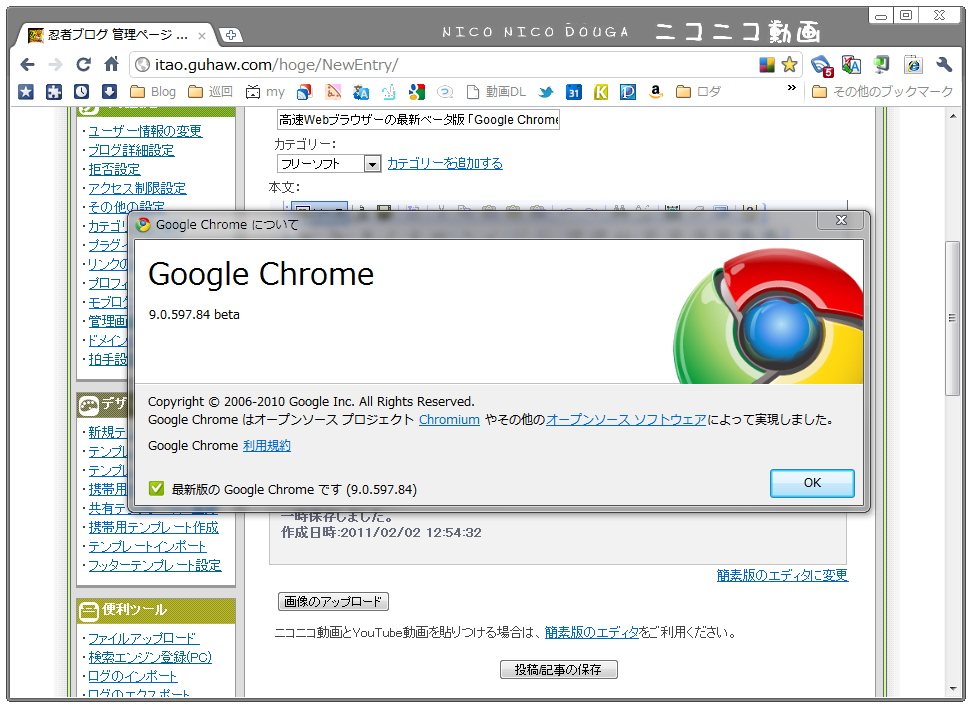
Task: Open the 利用規約 terms link
Action: point(266,446)
